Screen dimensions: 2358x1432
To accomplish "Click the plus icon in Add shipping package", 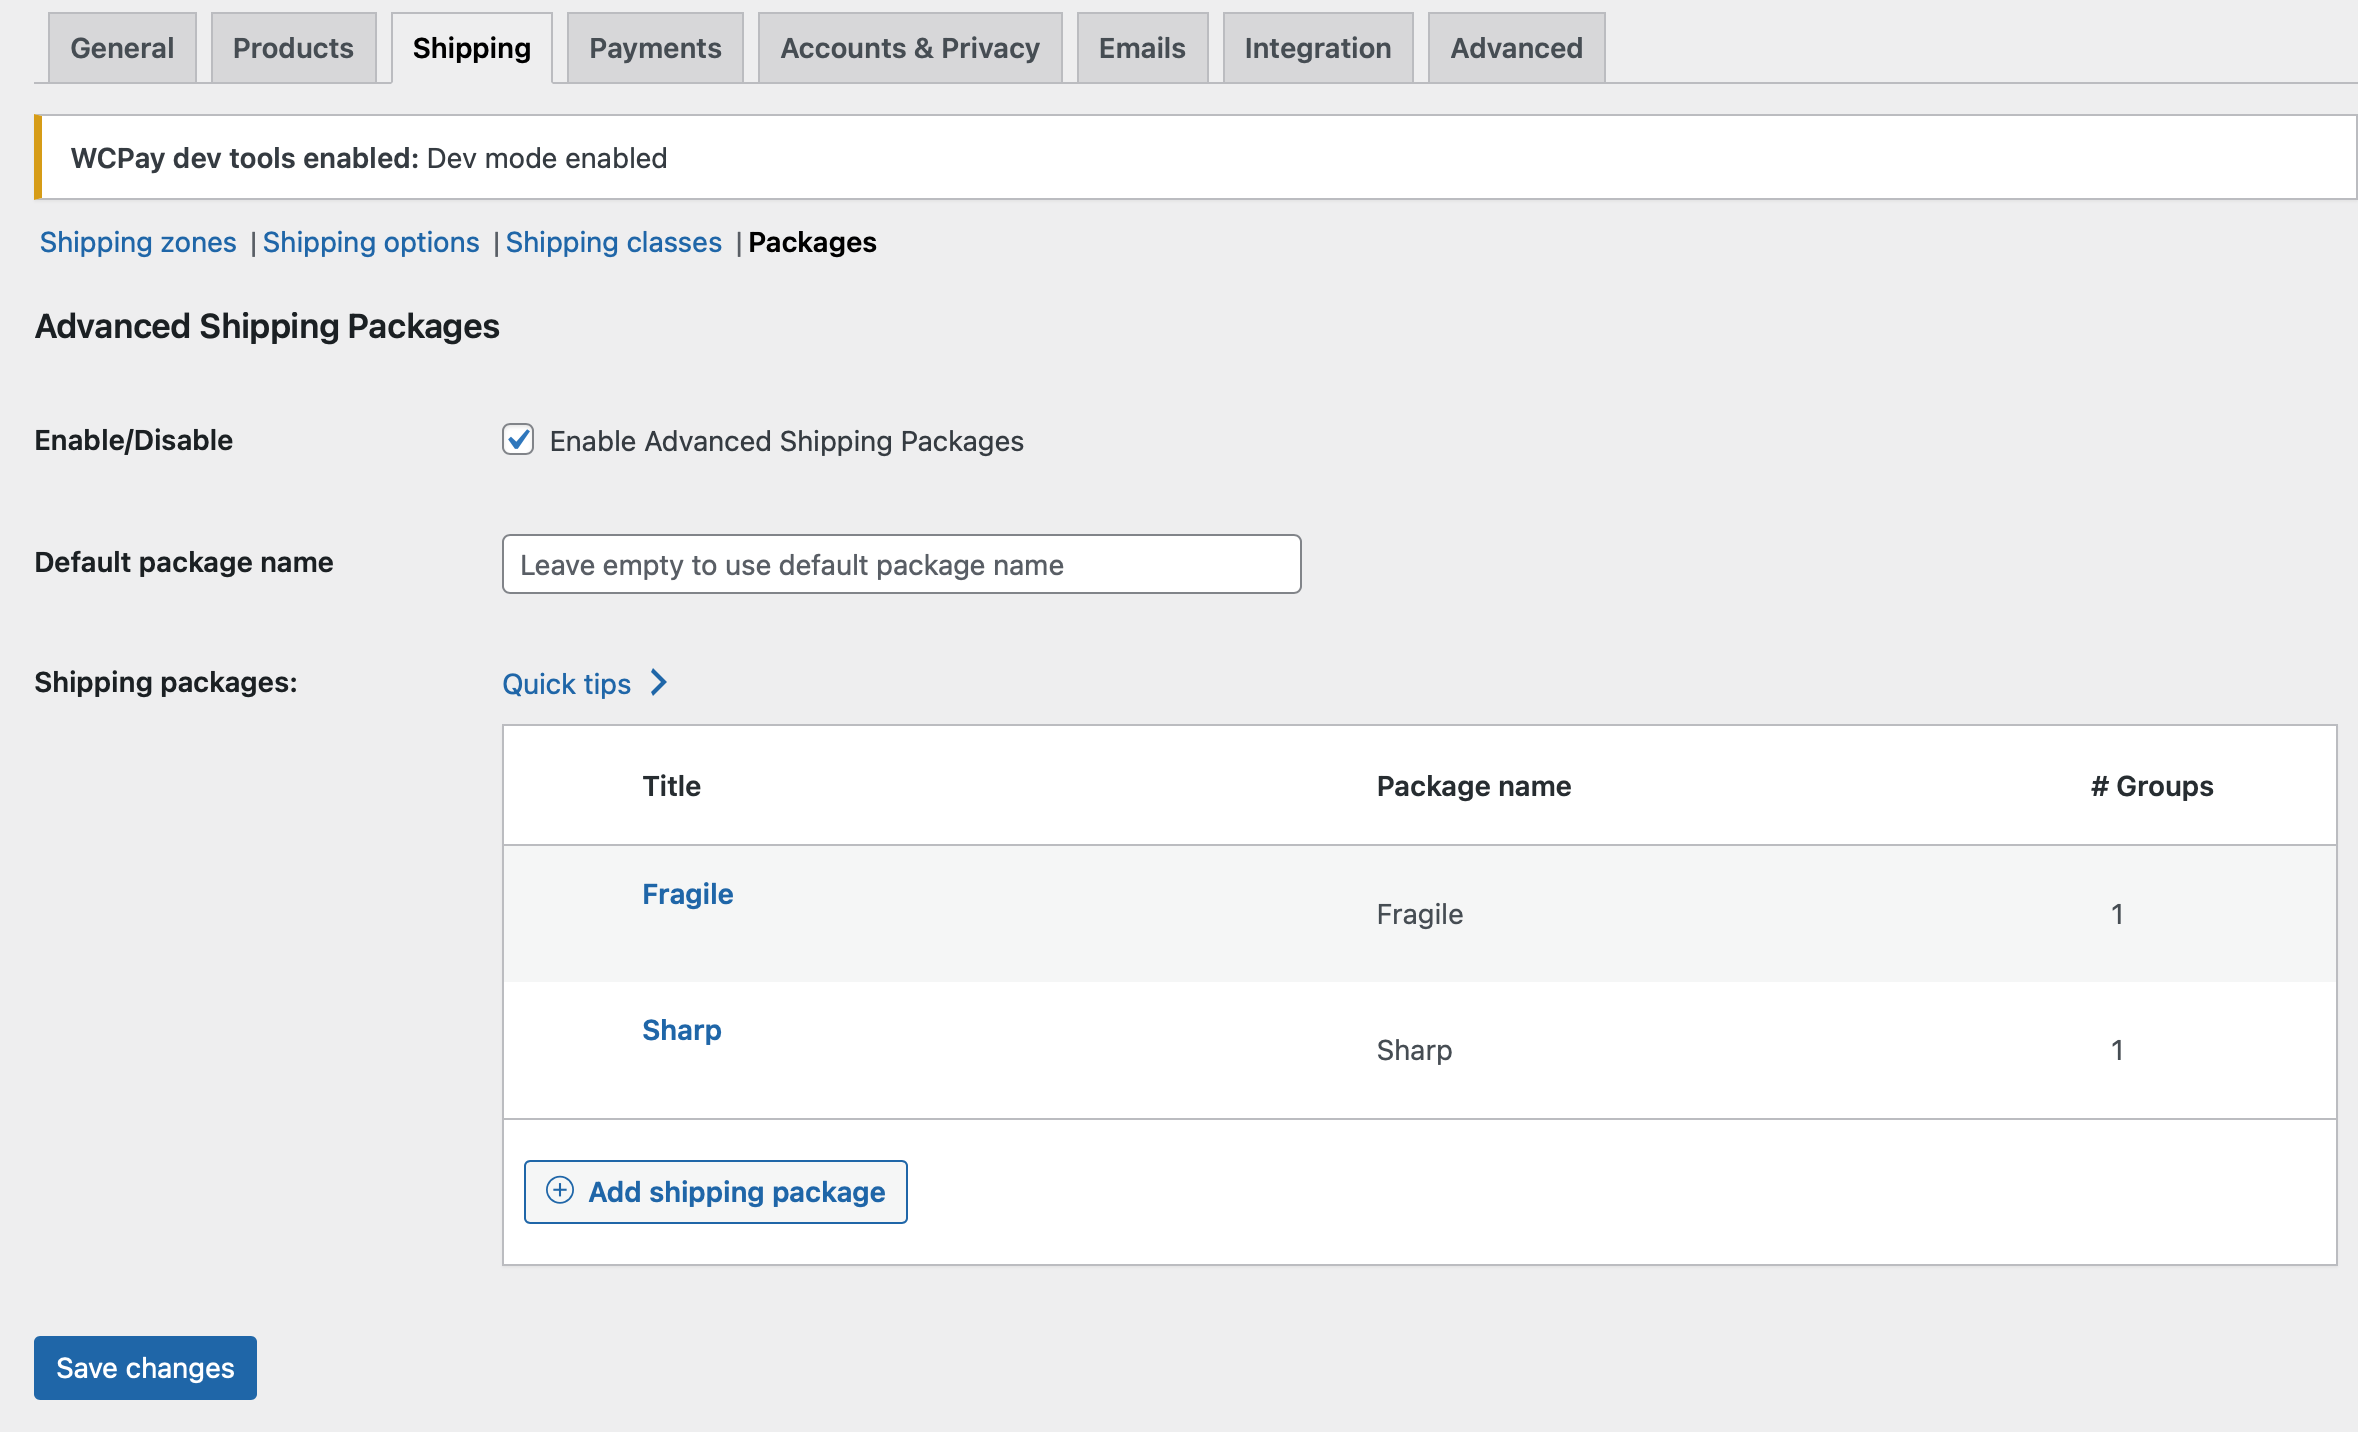I will (x=560, y=1190).
